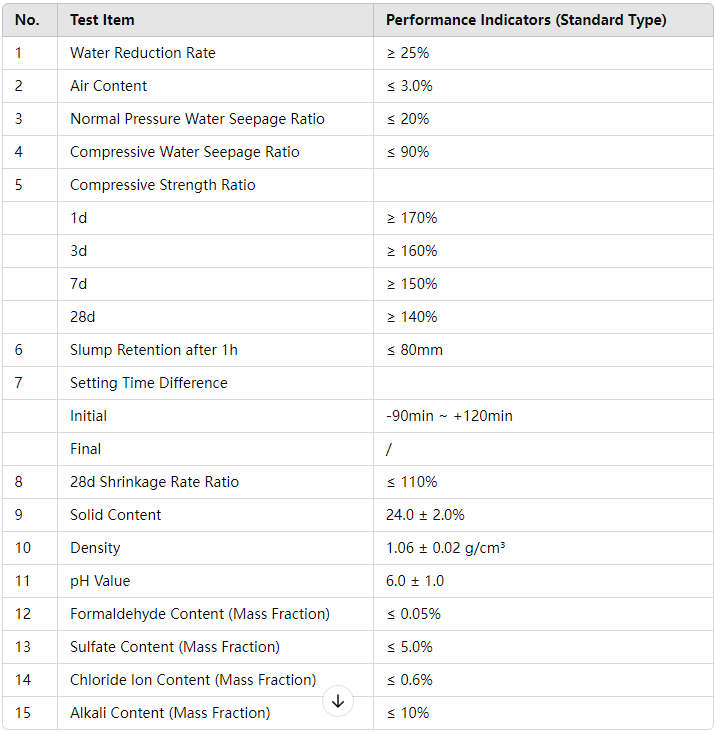This screenshot has width=716, height=733.
Task: Select the 'Solid Content' row label
Action: pos(115,515)
